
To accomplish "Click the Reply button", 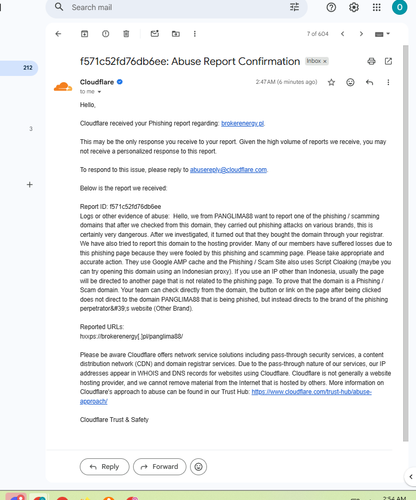I will 104,467.
